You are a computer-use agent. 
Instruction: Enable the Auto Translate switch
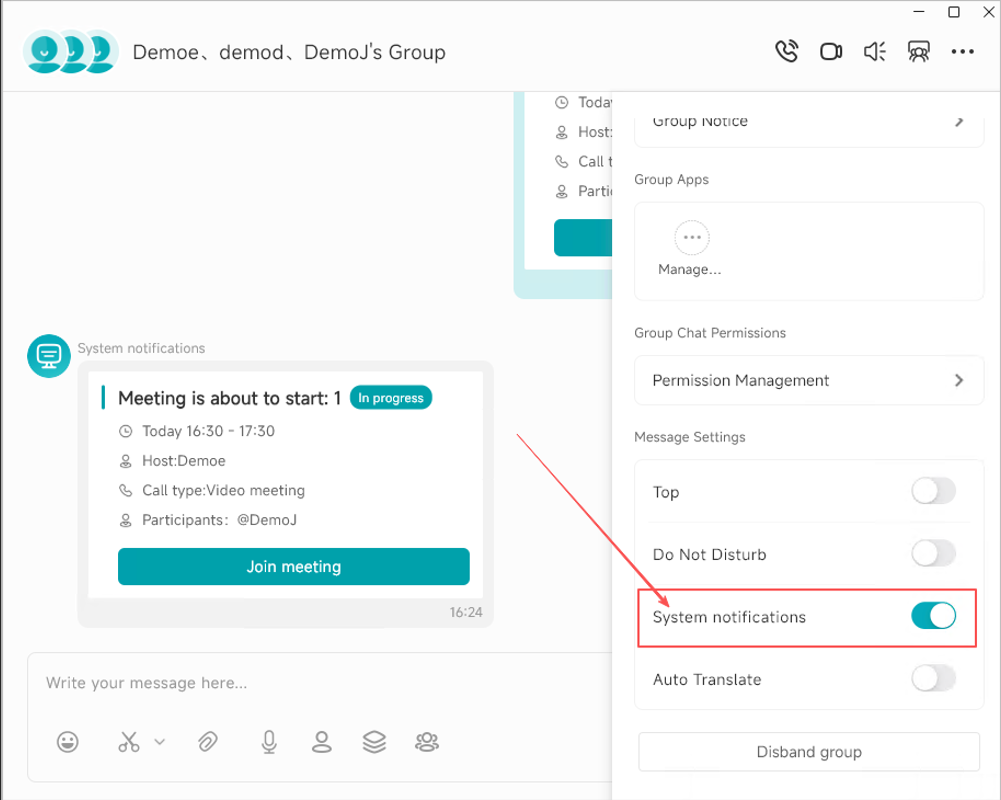[x=933, y=679]
